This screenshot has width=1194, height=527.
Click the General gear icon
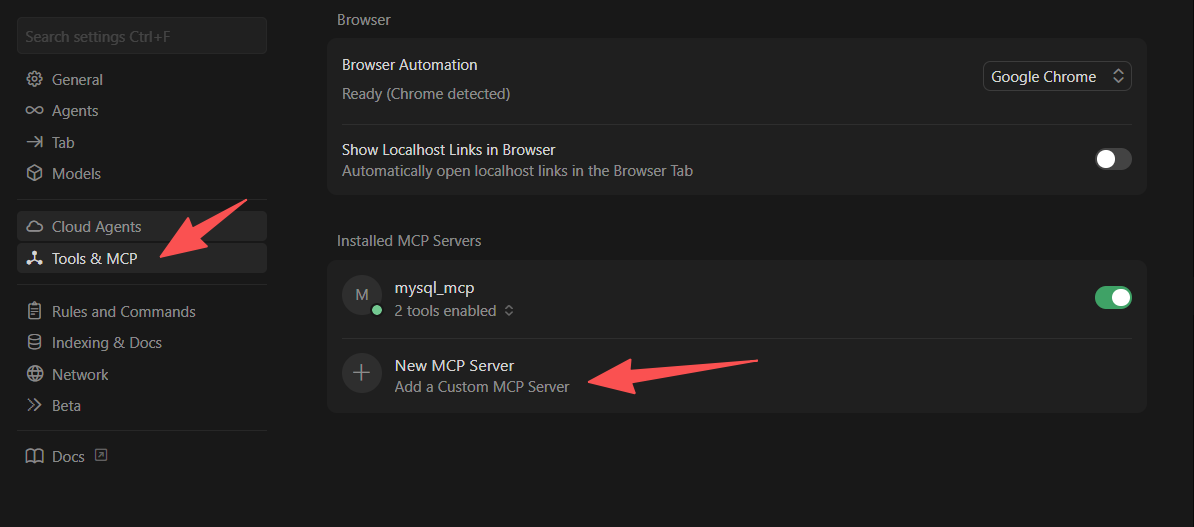(35, 79)
